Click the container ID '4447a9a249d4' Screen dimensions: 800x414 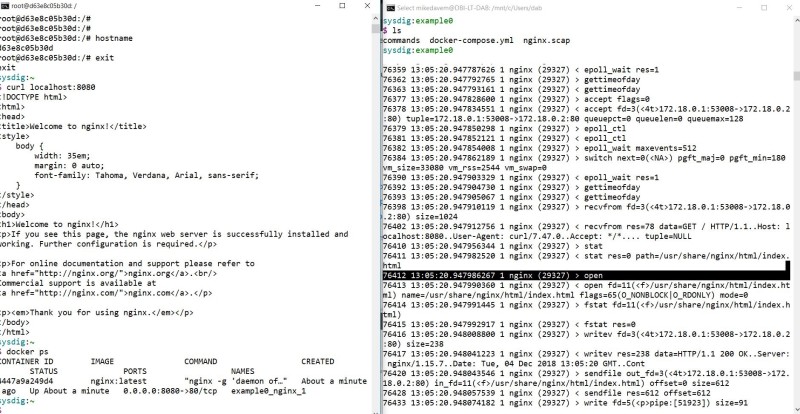[27, 381]
